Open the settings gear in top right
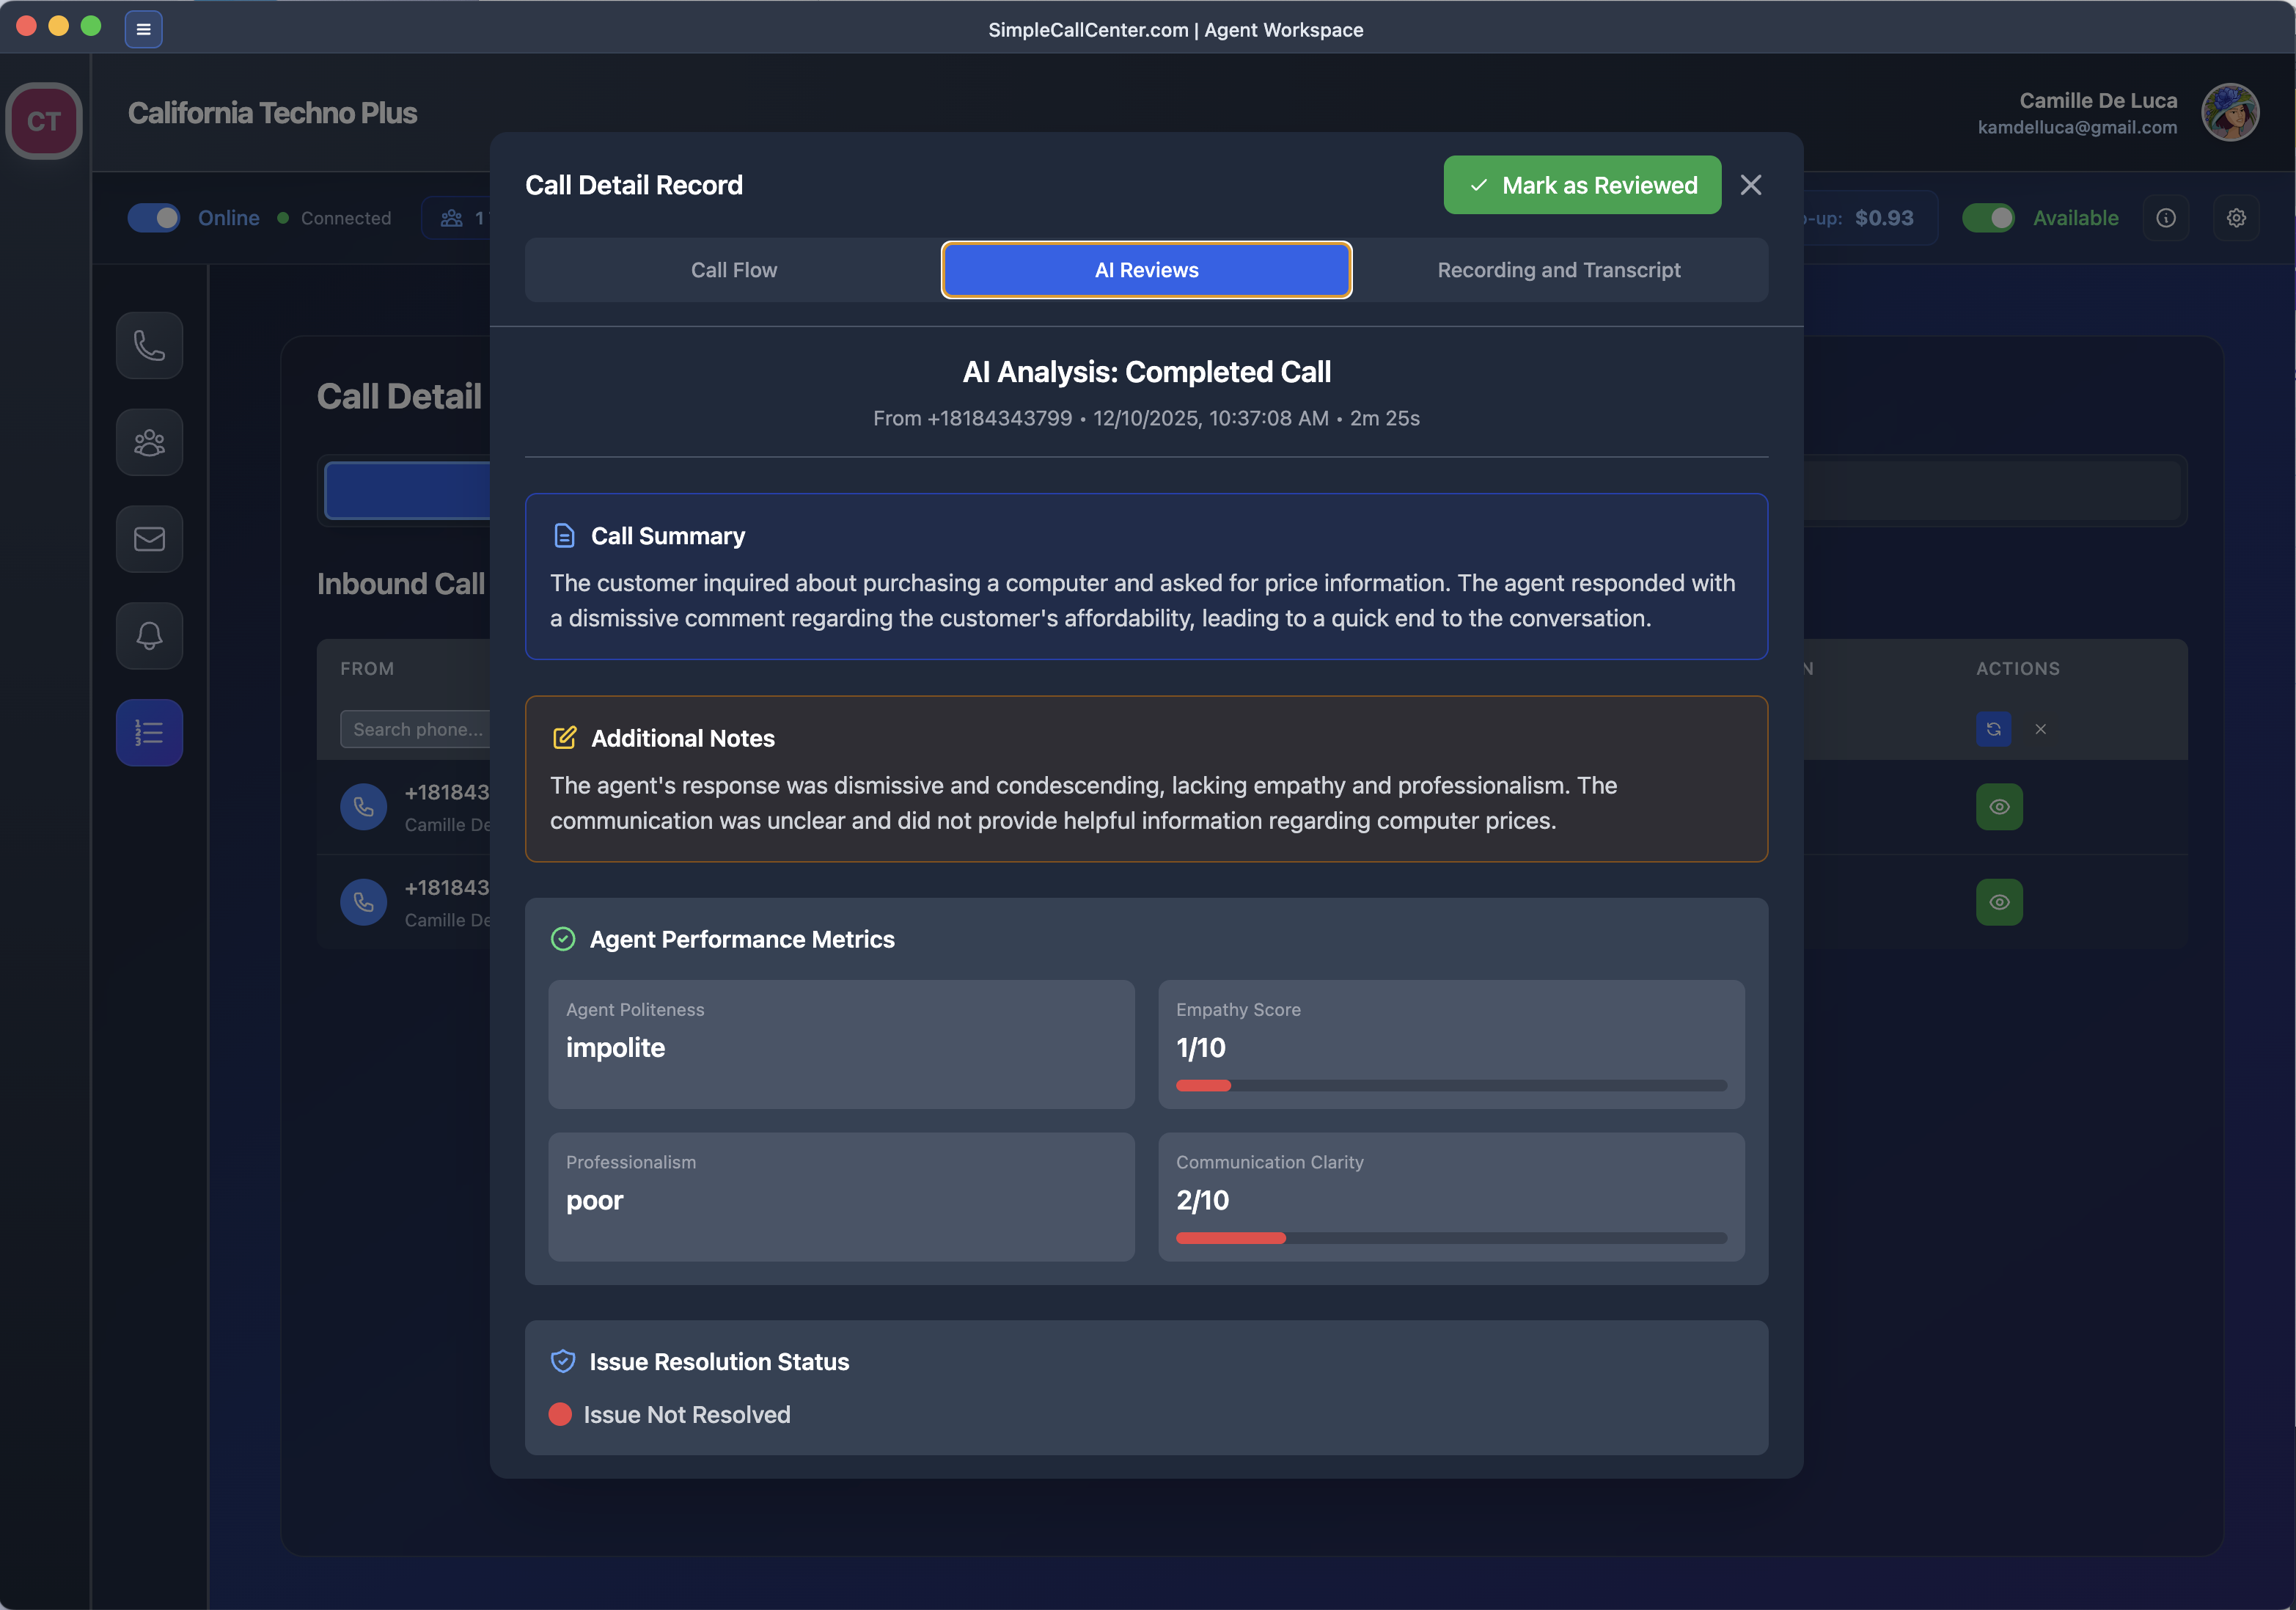 [x=2237, y=217]
